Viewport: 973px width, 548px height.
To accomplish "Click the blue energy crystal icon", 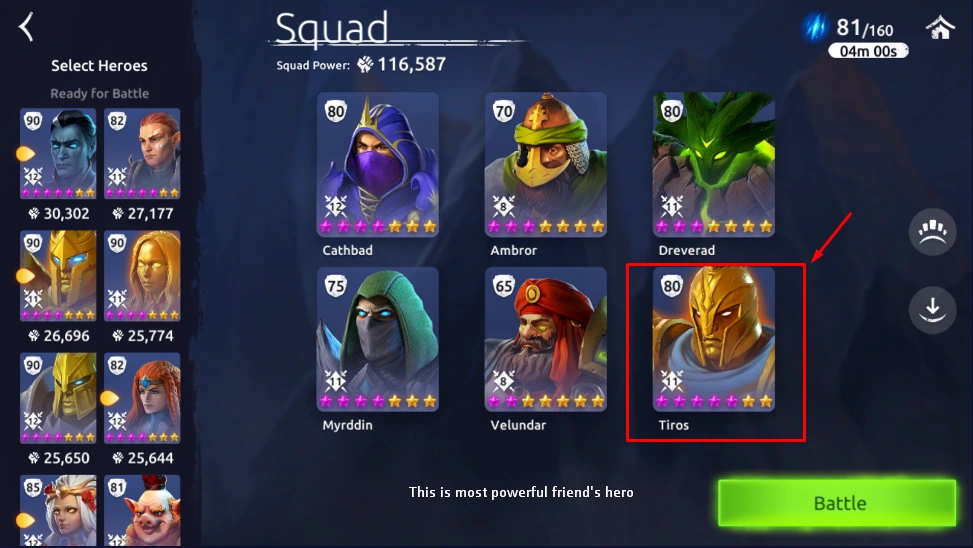I will tap(815, 27).
